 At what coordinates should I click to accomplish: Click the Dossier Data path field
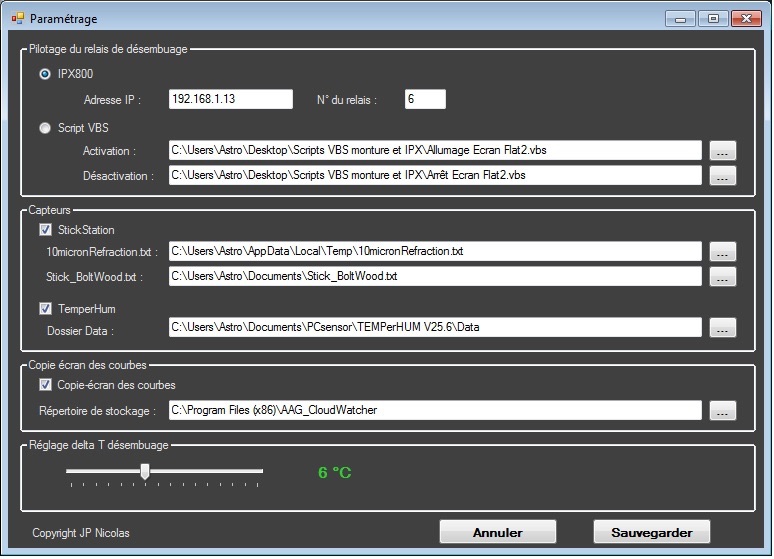(x=435, y=327)
